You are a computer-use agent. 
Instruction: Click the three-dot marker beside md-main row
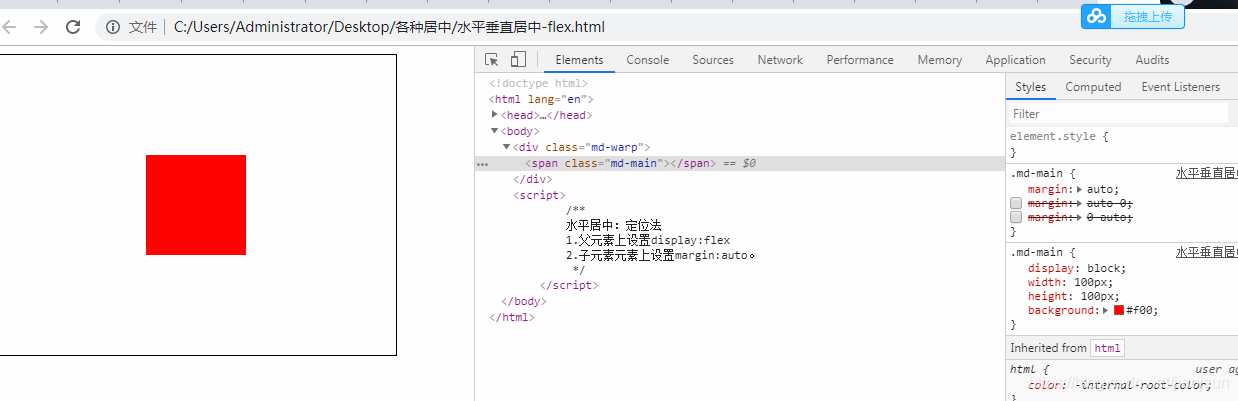point(483,163)
